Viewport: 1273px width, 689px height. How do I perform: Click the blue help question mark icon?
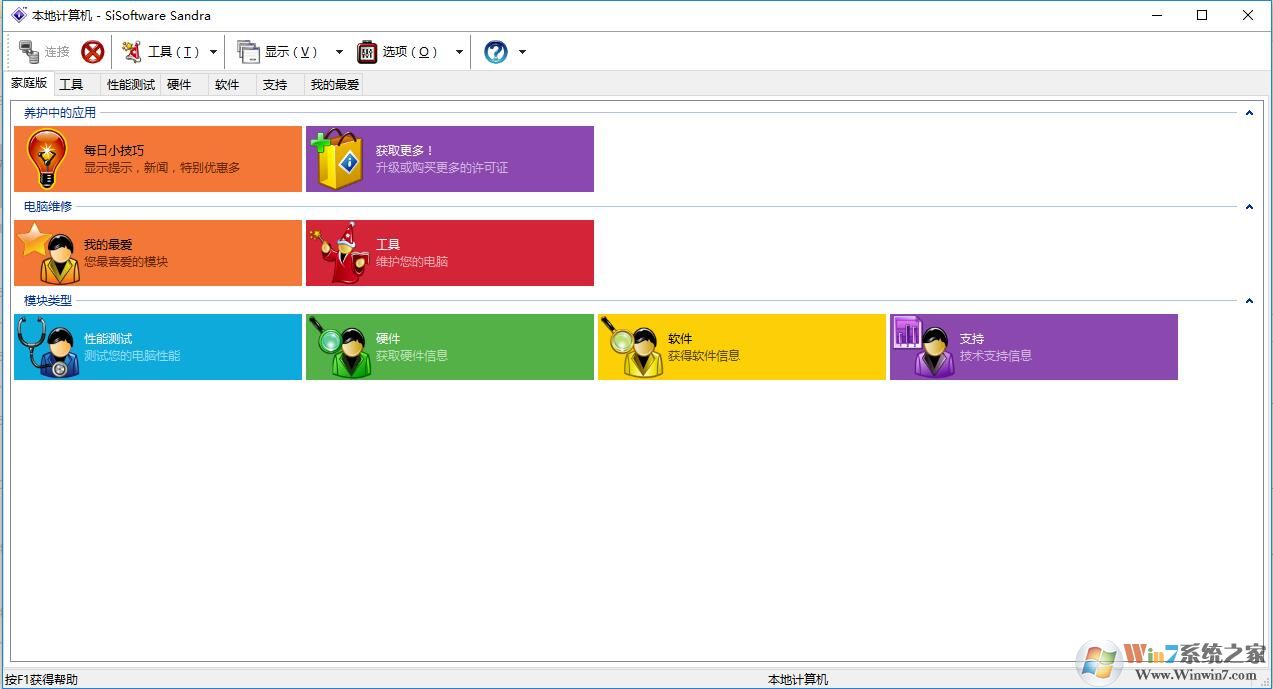(x=496, y=51)
